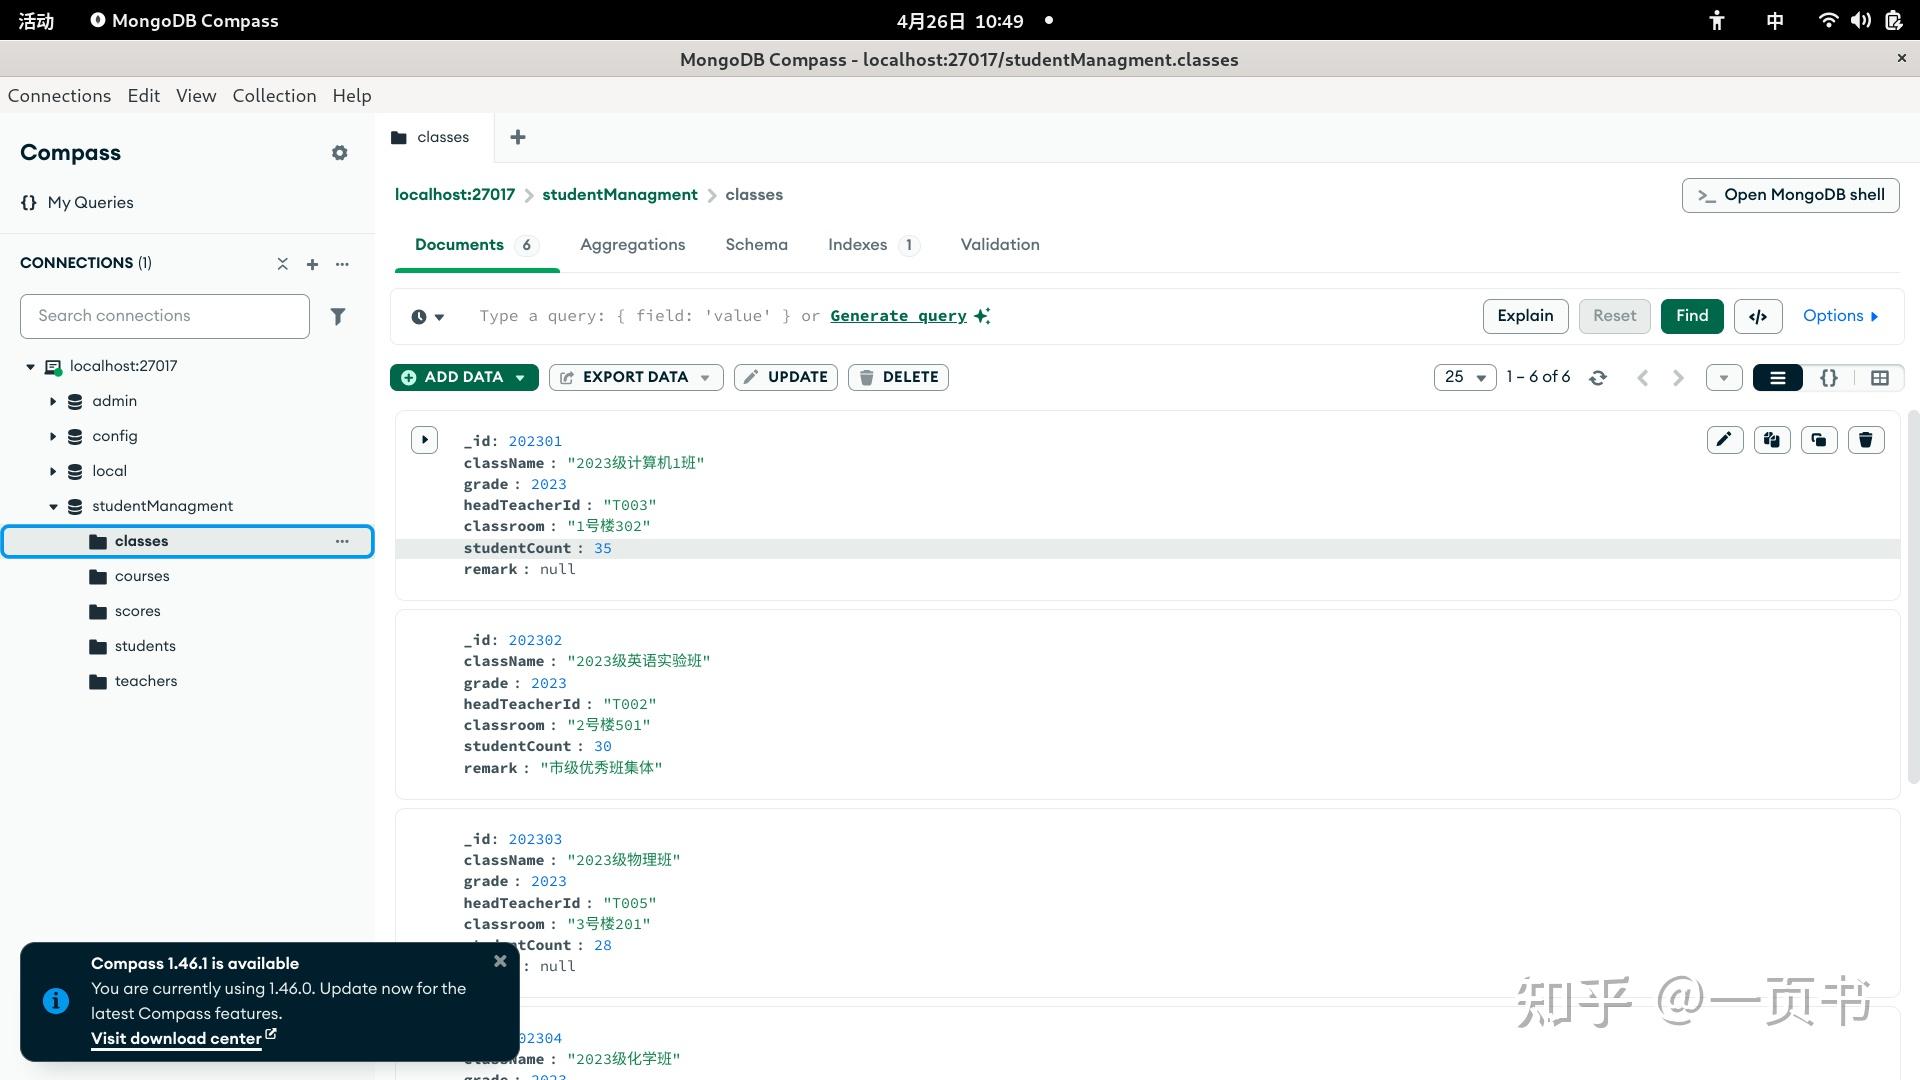The height and width of the screenshot is (1080, 1920).
Task: Expand the admin database
Action: tap(53, 401)
